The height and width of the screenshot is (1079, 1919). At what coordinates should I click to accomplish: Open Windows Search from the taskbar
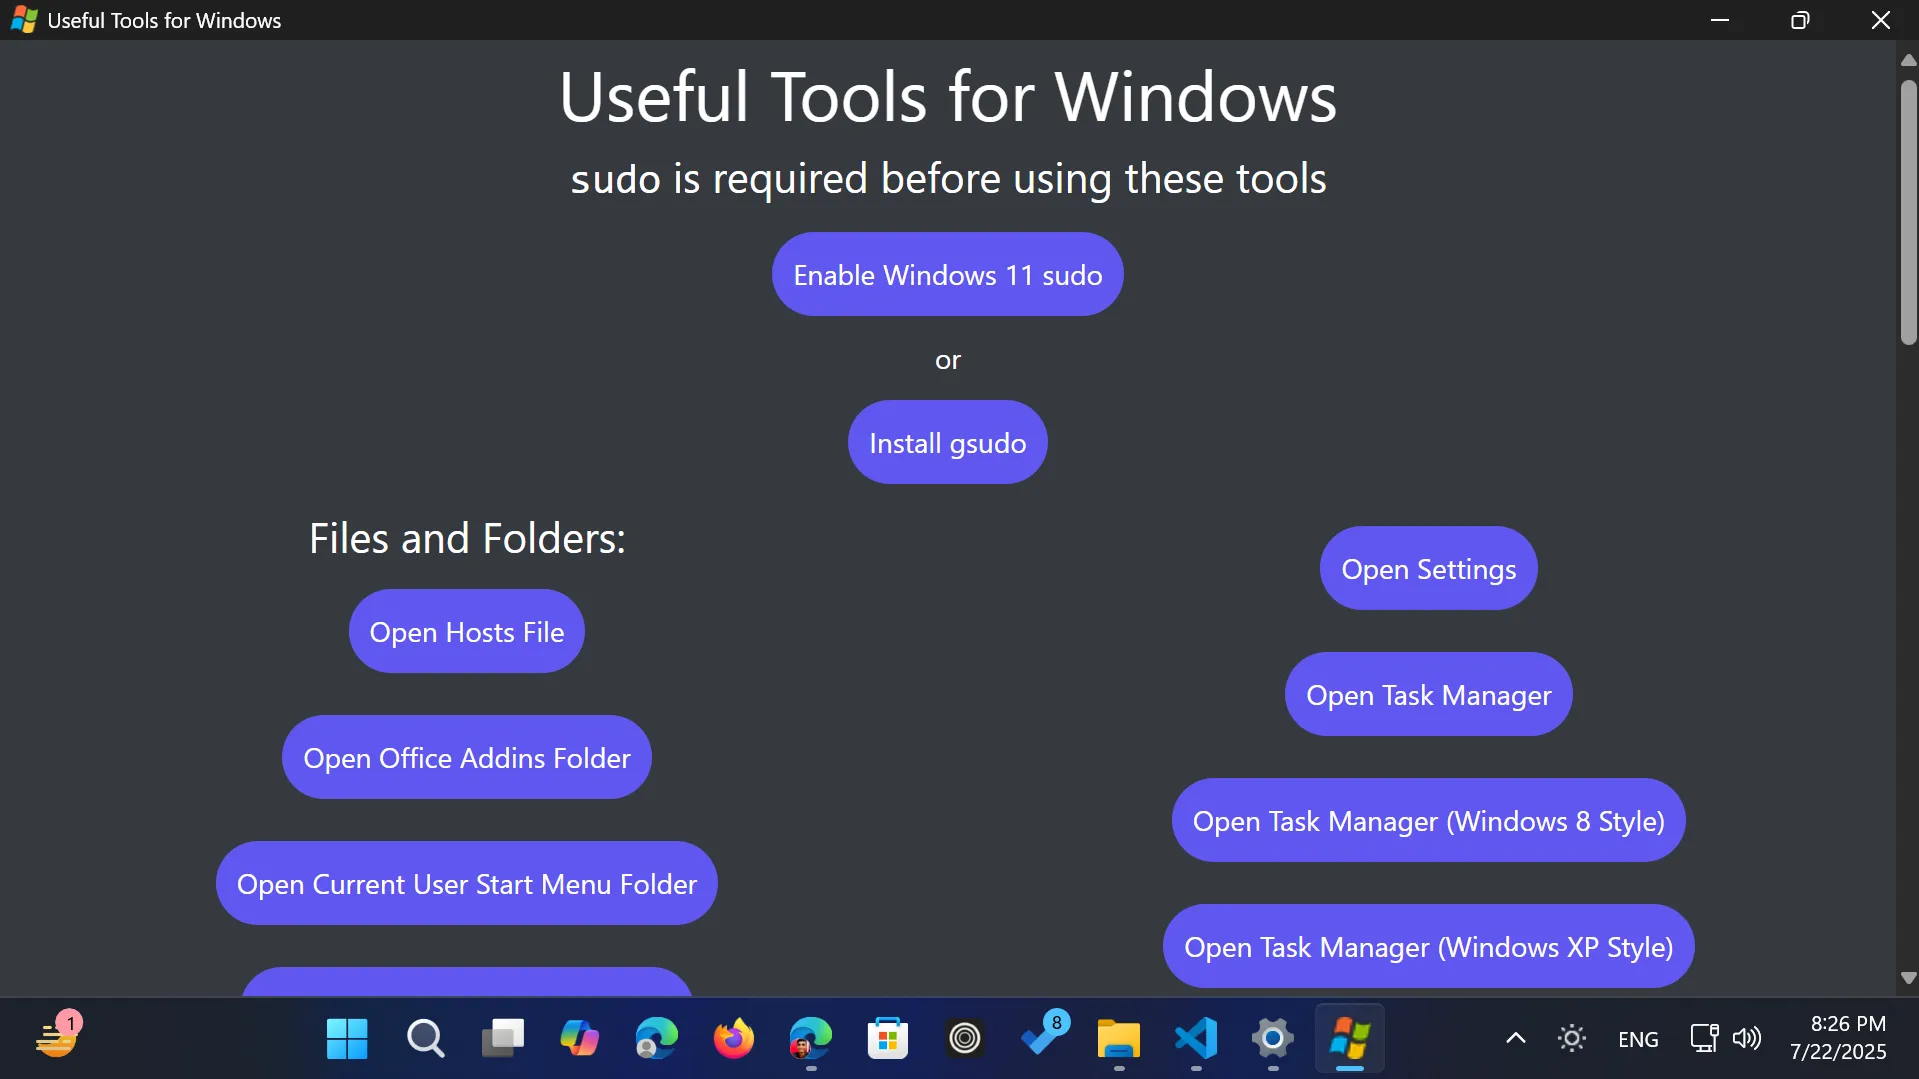tap(425, 1038)
